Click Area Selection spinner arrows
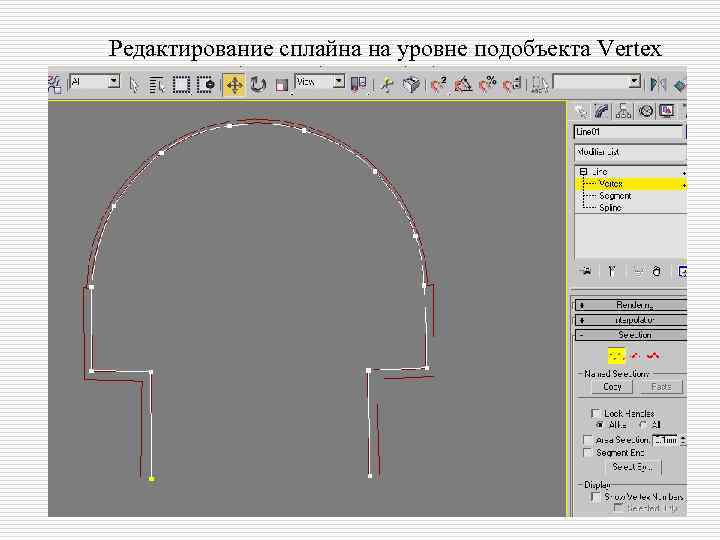Image resolution: width=720 pixels, height=540 pixels. tap(682, 440)
